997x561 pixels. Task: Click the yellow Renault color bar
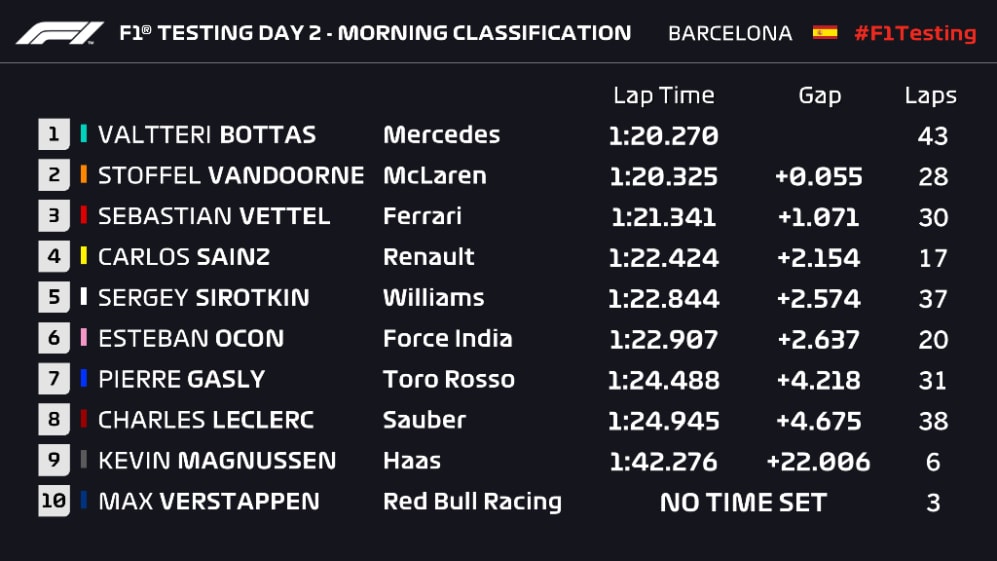coord(84,257)
